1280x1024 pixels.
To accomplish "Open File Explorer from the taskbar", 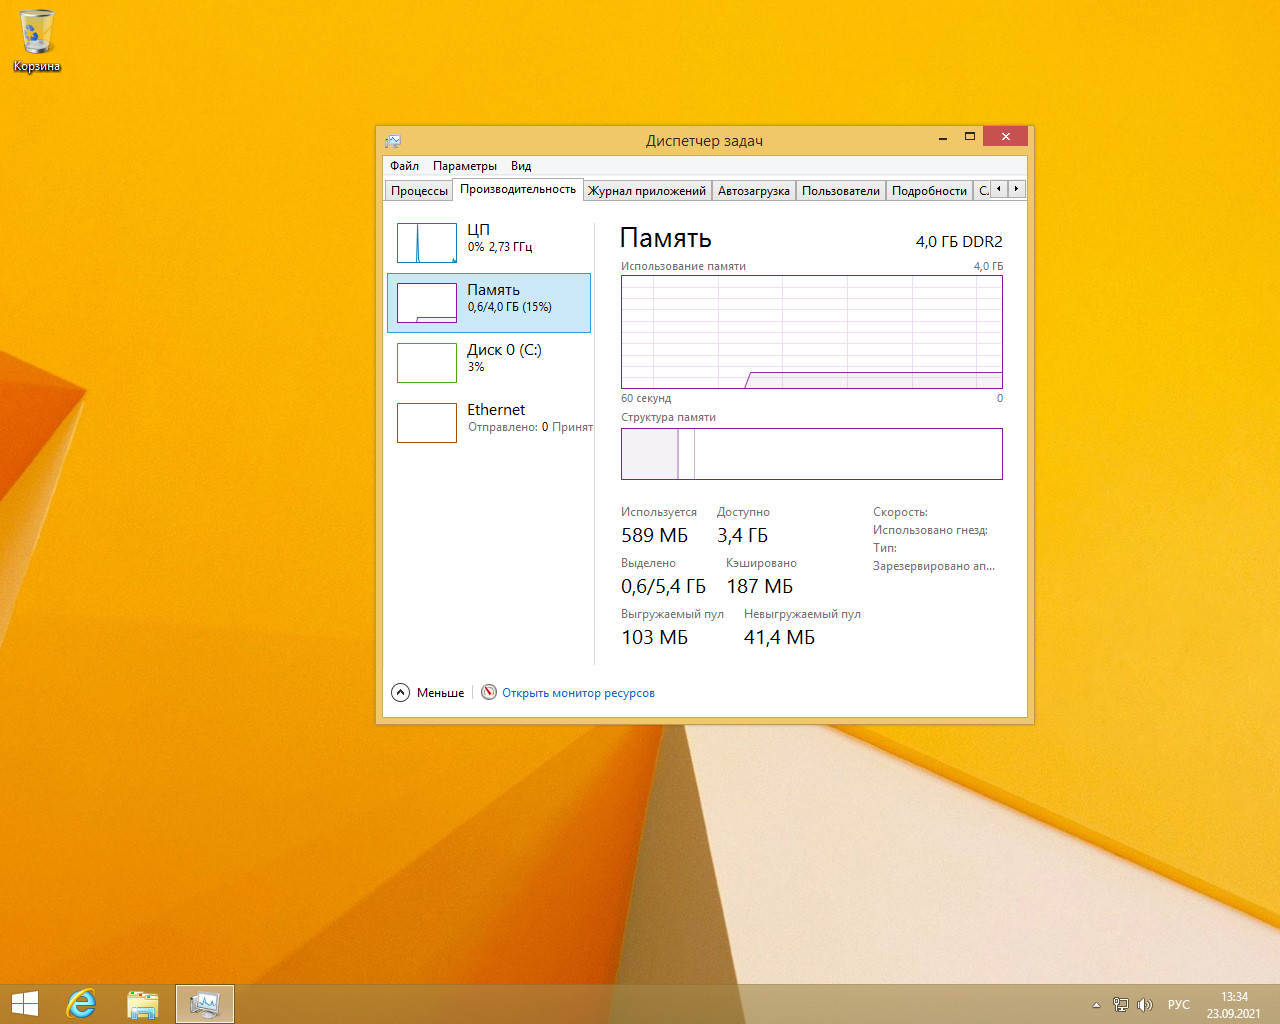I will coord(143,1004).
